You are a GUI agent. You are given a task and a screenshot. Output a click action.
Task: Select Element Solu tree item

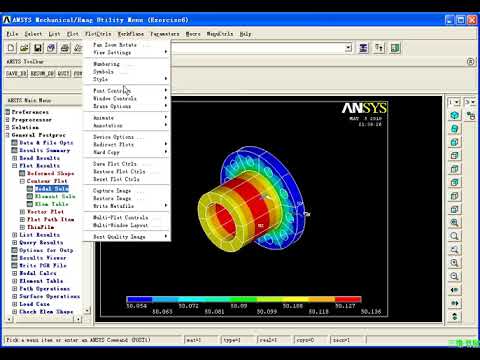(x=55, y=196)
